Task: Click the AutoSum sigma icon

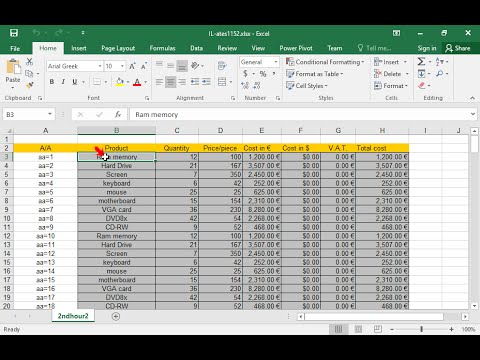Action: [421, 62]
